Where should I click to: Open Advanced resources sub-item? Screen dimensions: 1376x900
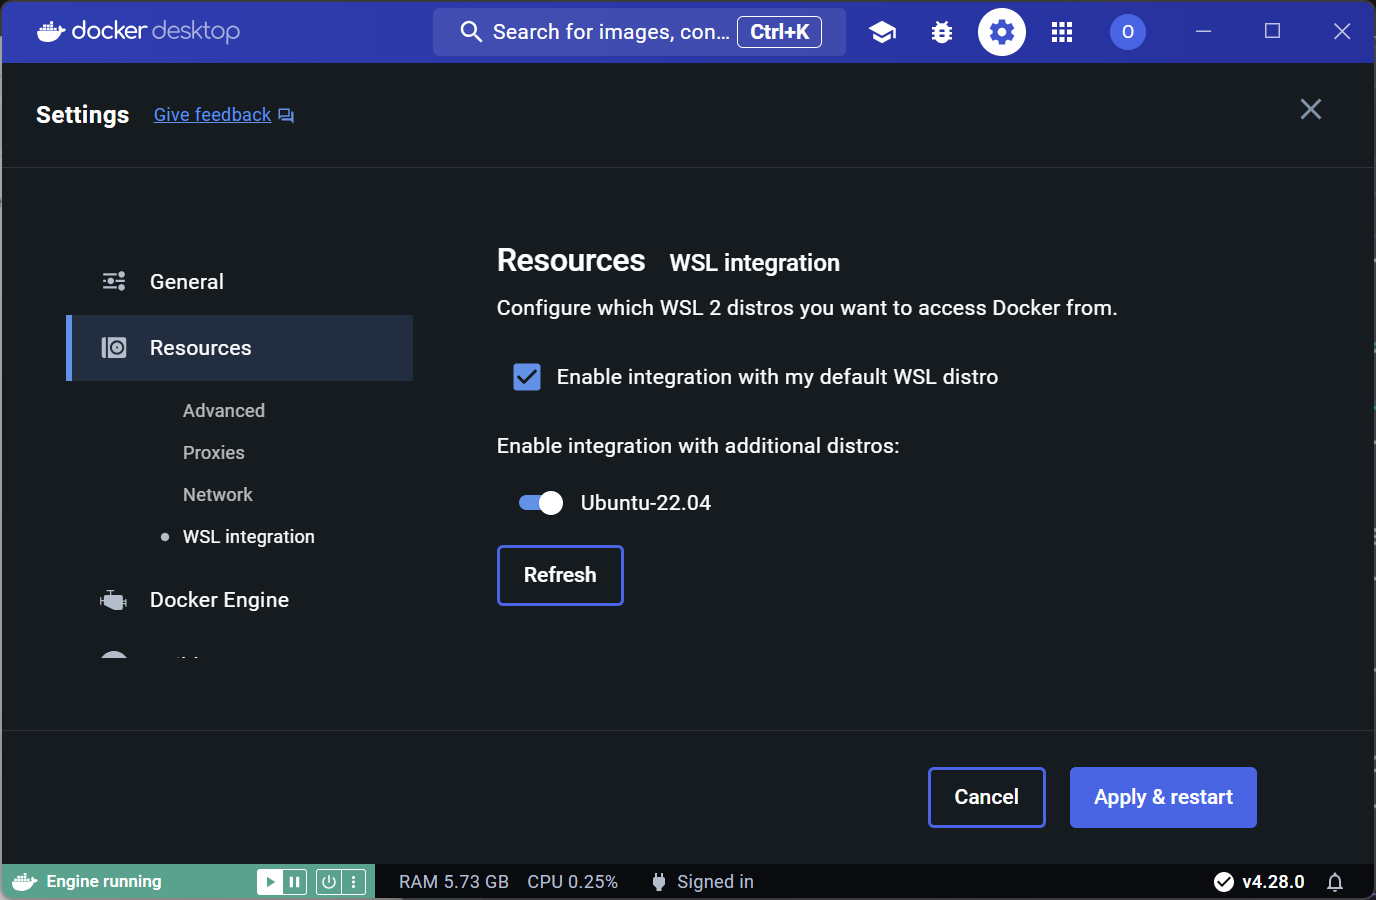[224, 411]
